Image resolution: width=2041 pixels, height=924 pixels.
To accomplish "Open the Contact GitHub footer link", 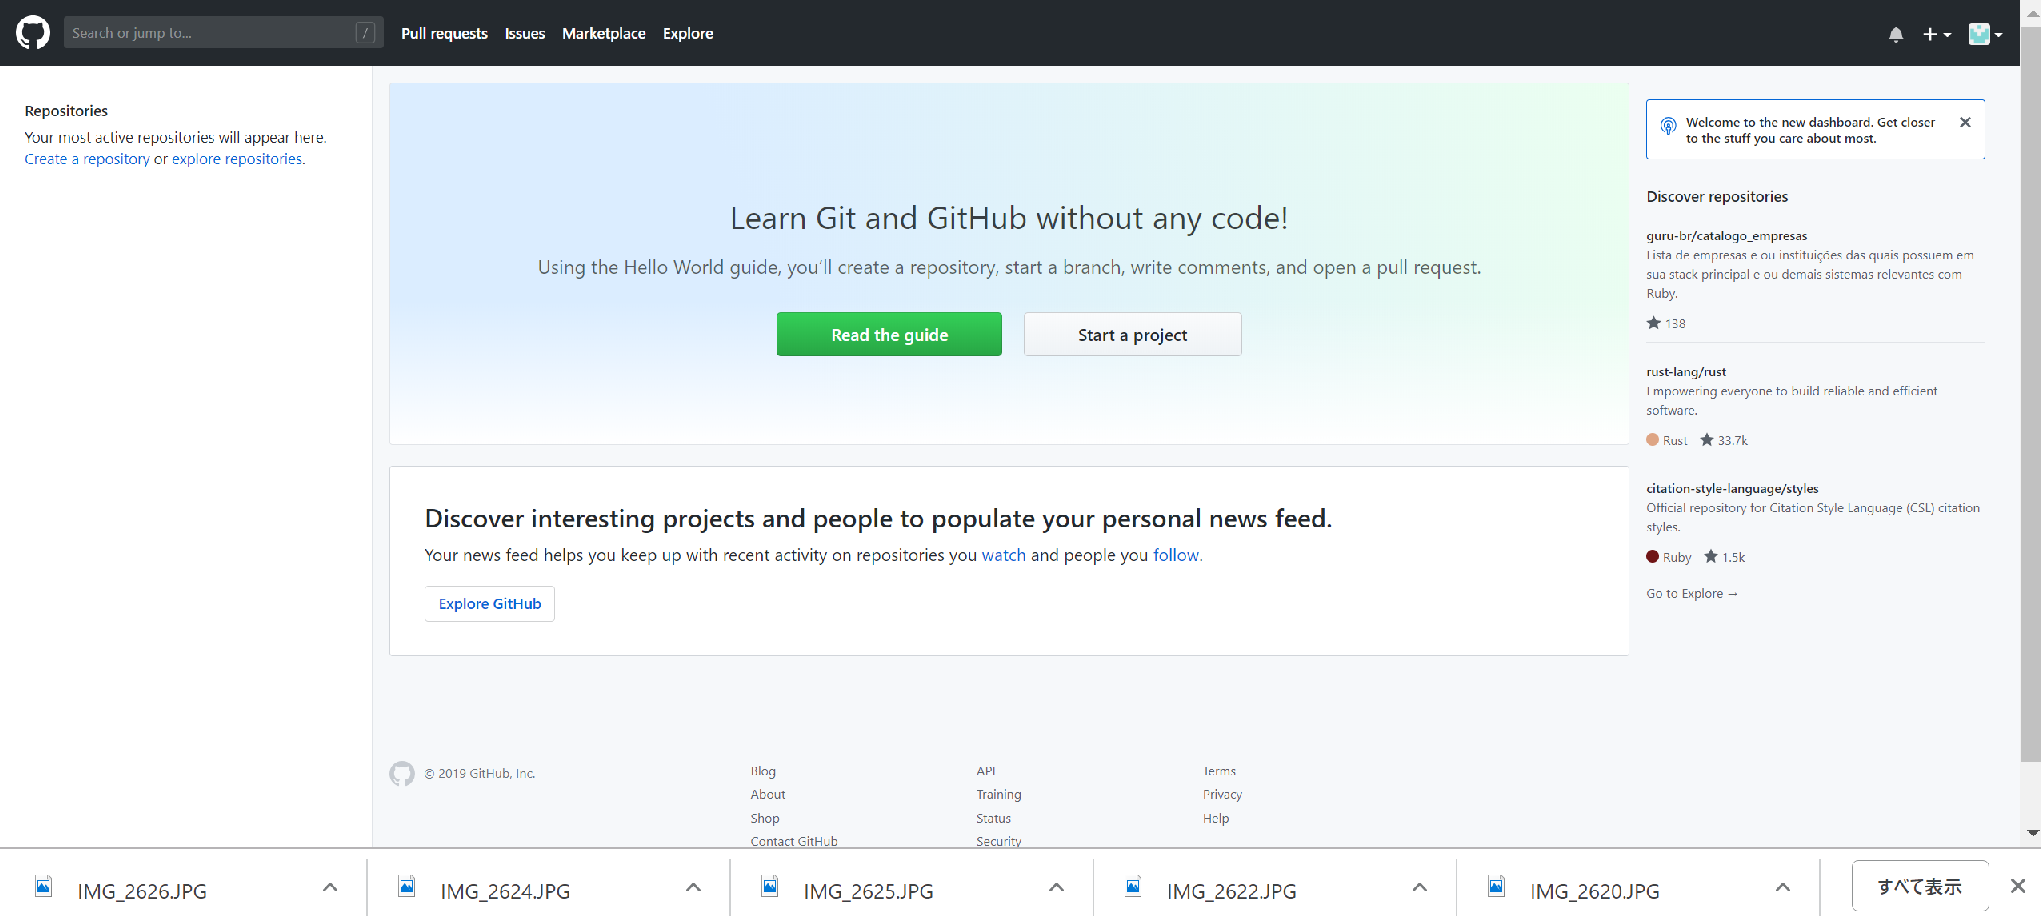I will 794,842.
